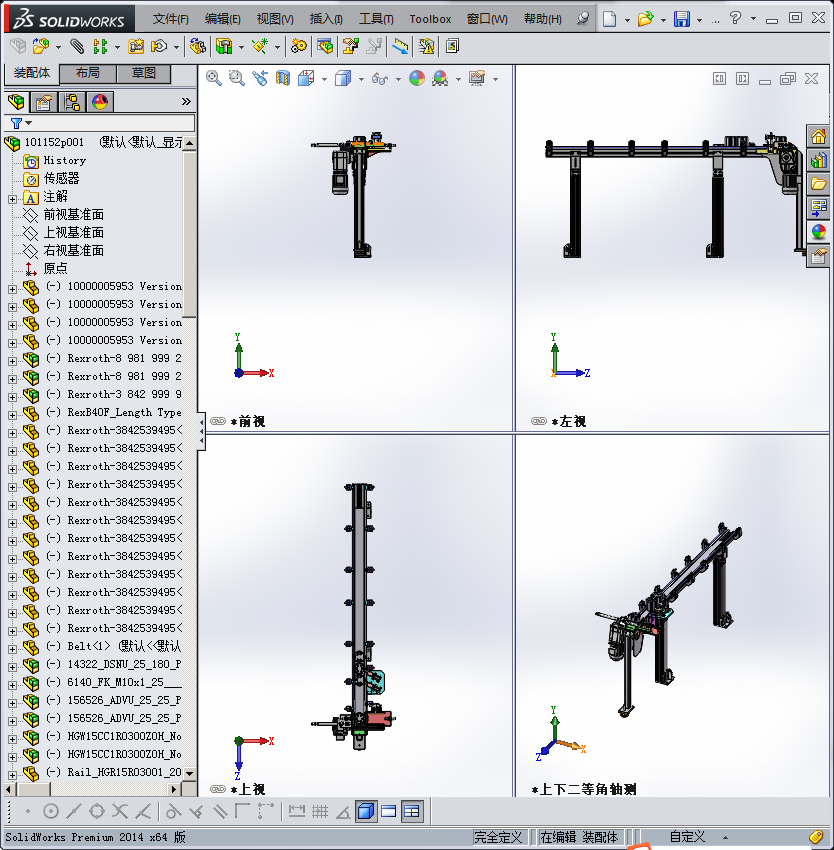Toggle the single view viewport layout
Screen dimensions: 834x850
pyautogui.click(x=366, y=812)
